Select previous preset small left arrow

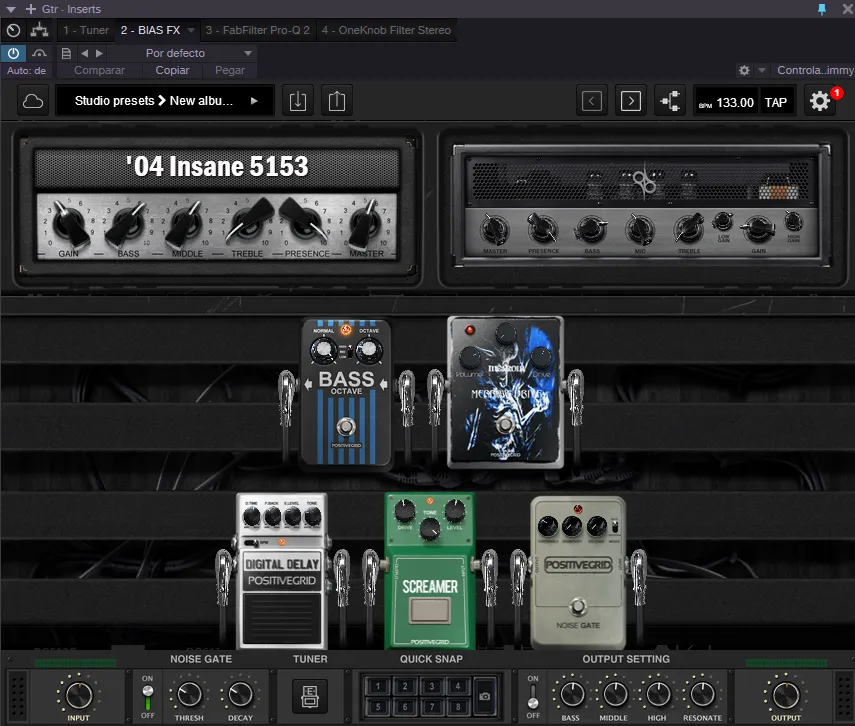tap(85, 53)
